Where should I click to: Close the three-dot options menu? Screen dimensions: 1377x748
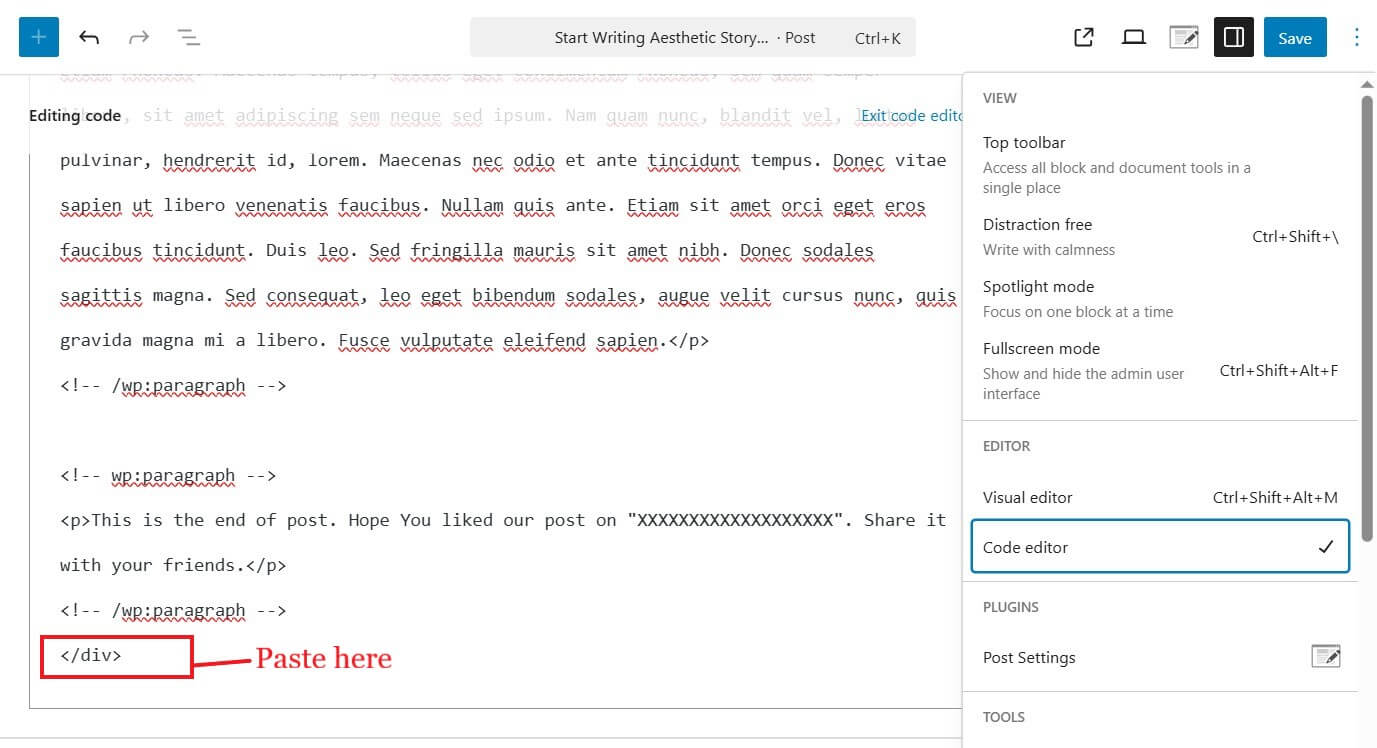(1356, 37)
